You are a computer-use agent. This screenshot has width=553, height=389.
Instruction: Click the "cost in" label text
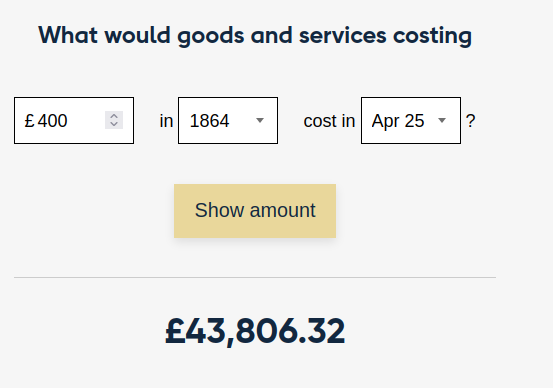(329, 121)
